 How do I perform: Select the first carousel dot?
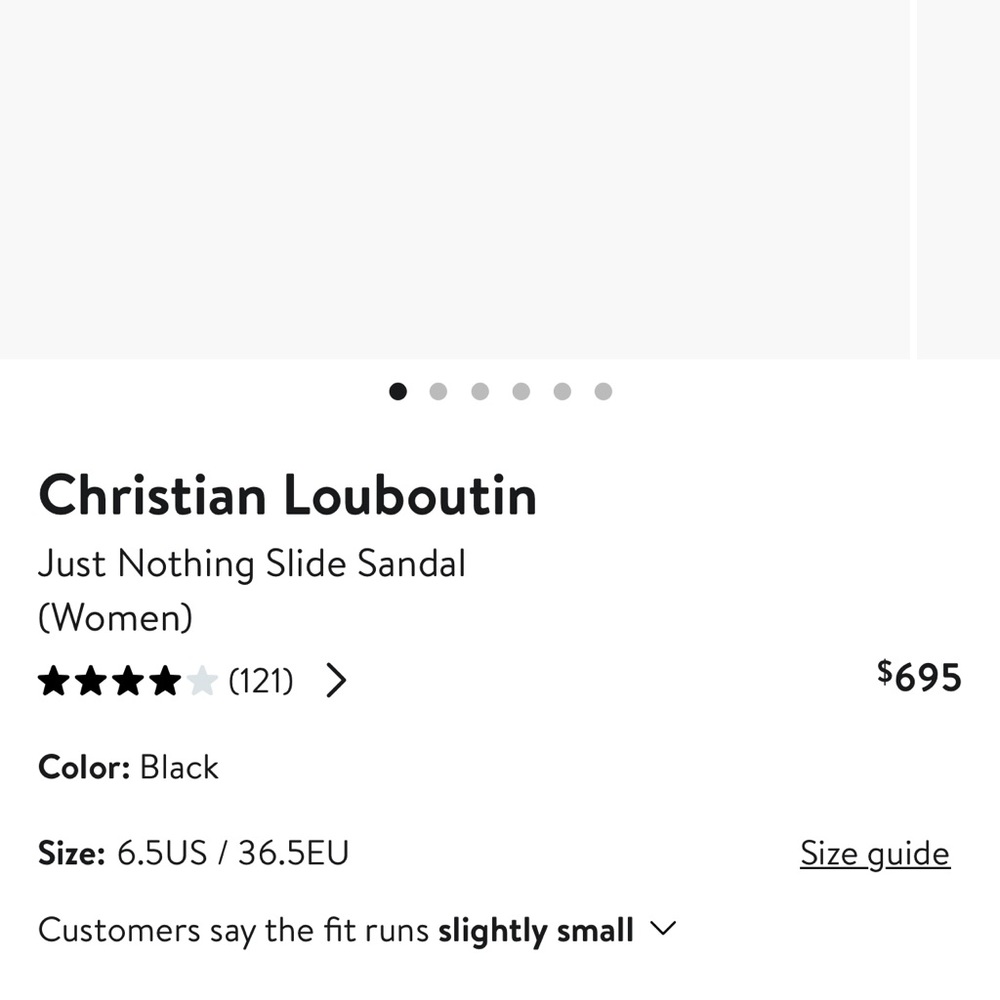pyautogui.click(x=398, y=391)
